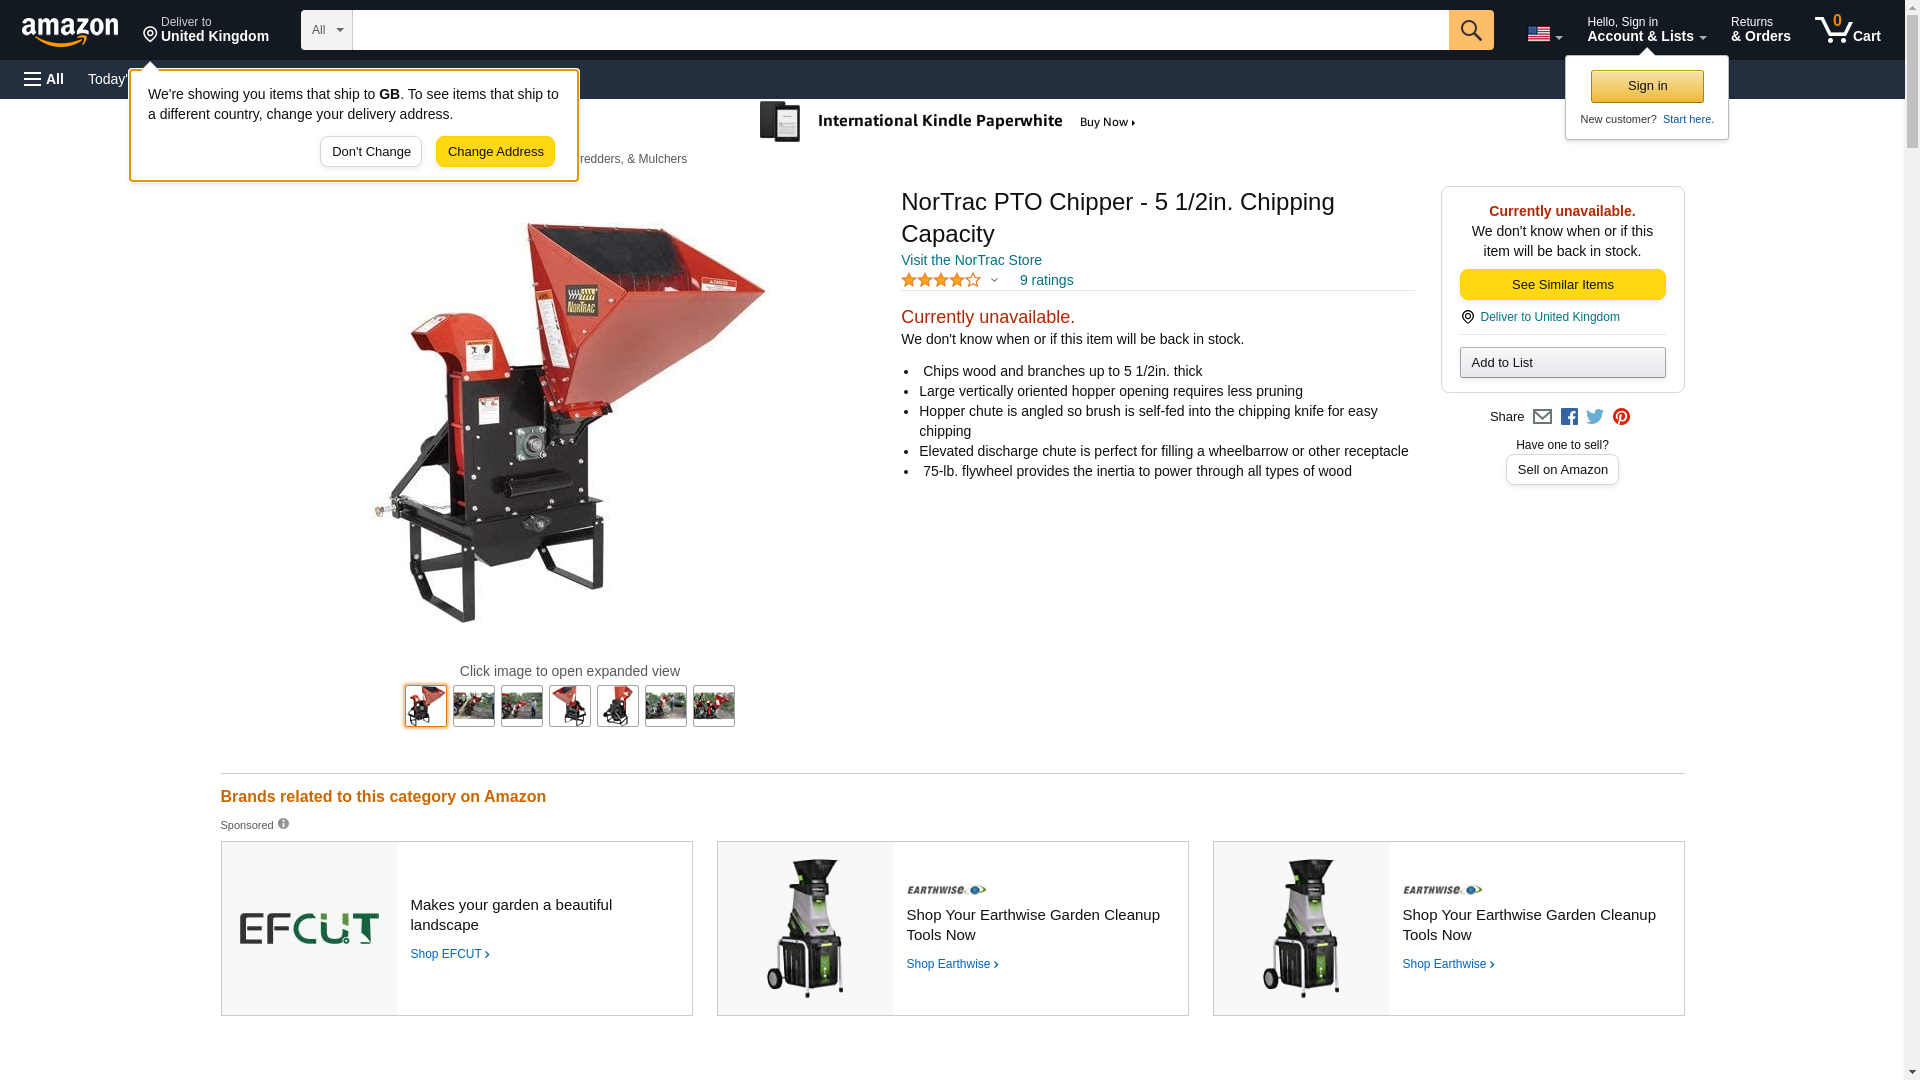Viewport: 1920px width, 1080px height.
Task: Expand the star rating breakdown arrow
Action: [x=994, y=281]
